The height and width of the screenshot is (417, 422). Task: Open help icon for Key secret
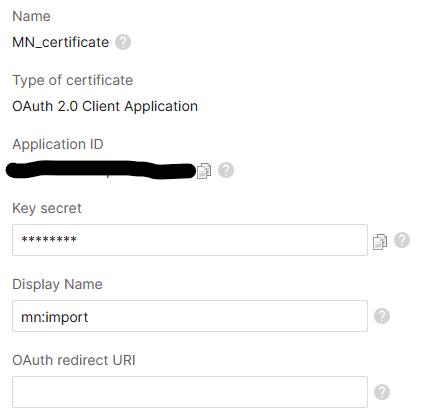(x=402, y=240)
